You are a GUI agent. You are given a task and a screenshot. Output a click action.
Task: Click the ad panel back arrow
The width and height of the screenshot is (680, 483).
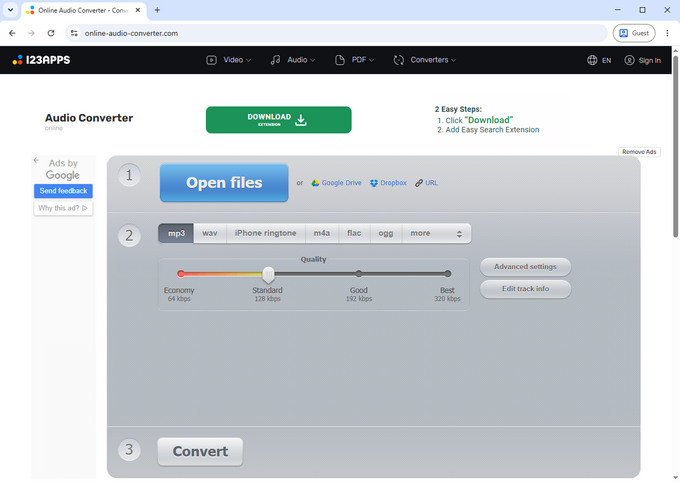click(36, 160)
